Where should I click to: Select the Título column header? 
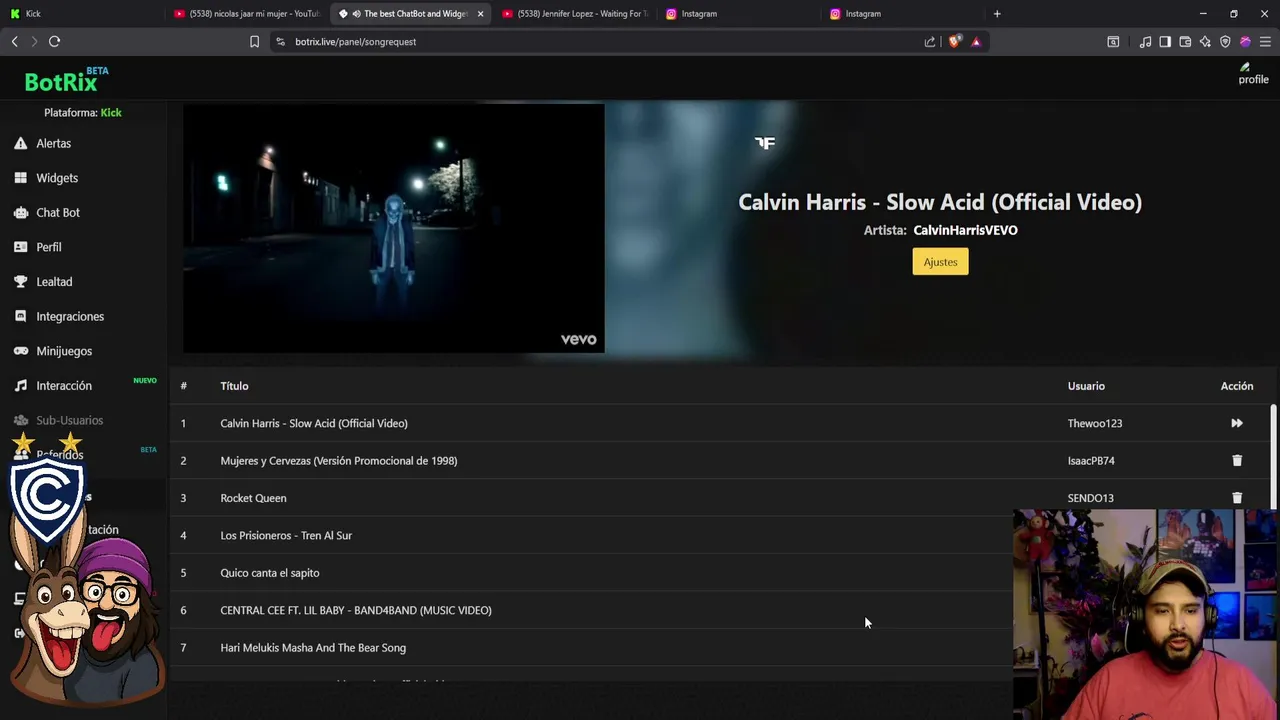click(234, 386)
